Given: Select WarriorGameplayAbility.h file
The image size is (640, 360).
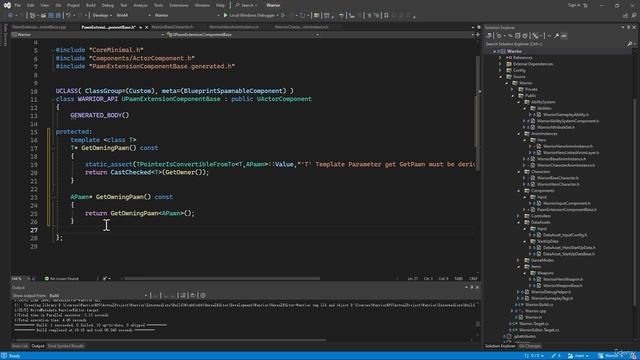Looking at the screenshot, I should (566, 115).
